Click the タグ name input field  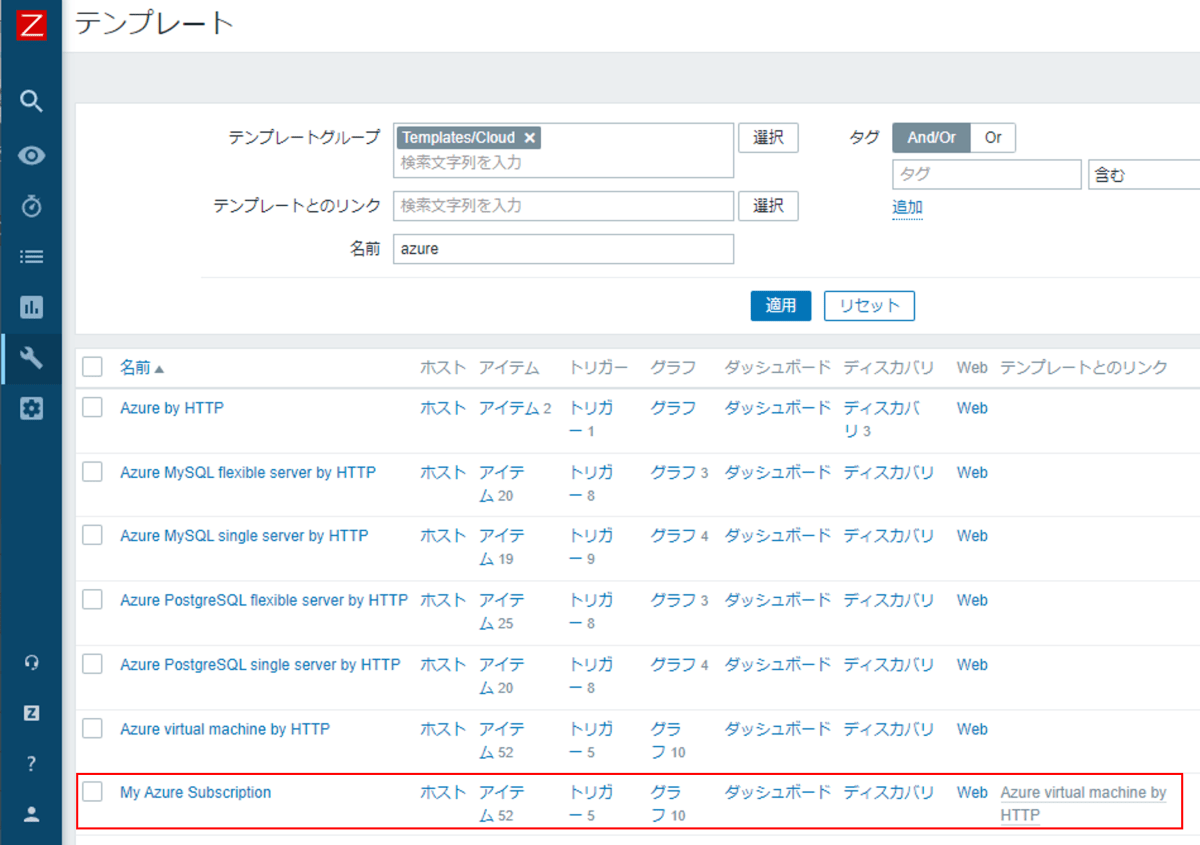coord(987,174)
